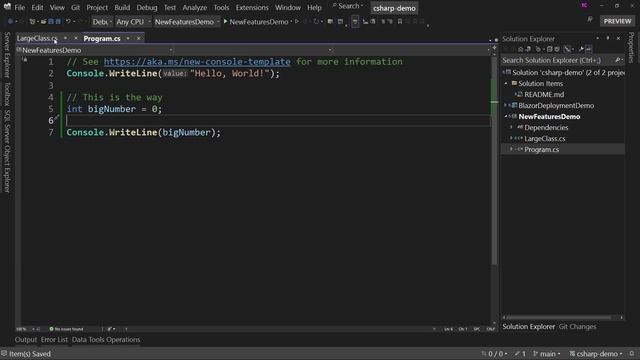Open the Output panel tab
The width and height of the screenshot is (640, 360).
(26, 340)
